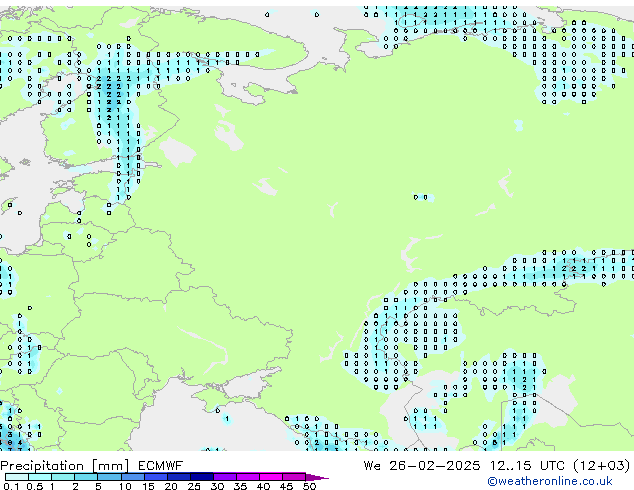Select the 35–40 mm legend color swatch

click(x=248, y=477)
